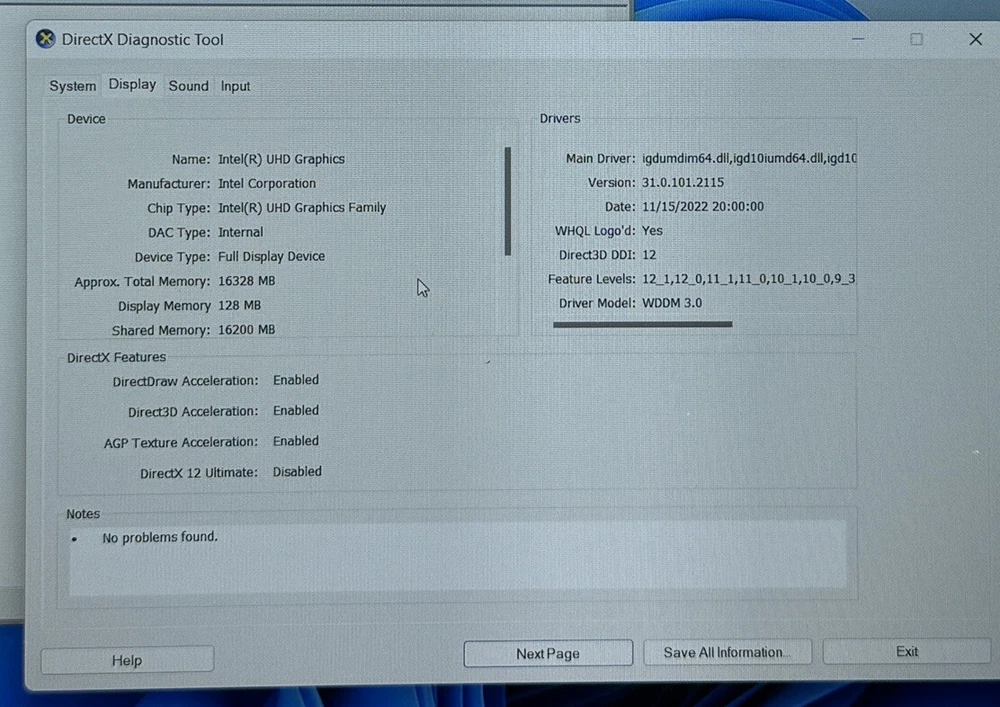
Task: Select the Display tab
Action: pyautogui.click(x=132, y=85)
